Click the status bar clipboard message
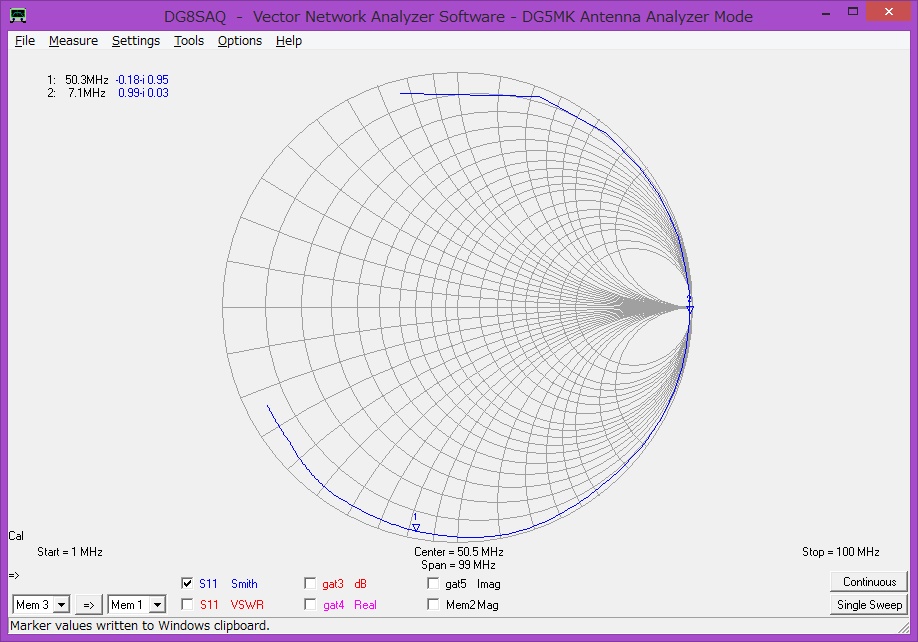The image size is (918, 642). coord(139,626)
